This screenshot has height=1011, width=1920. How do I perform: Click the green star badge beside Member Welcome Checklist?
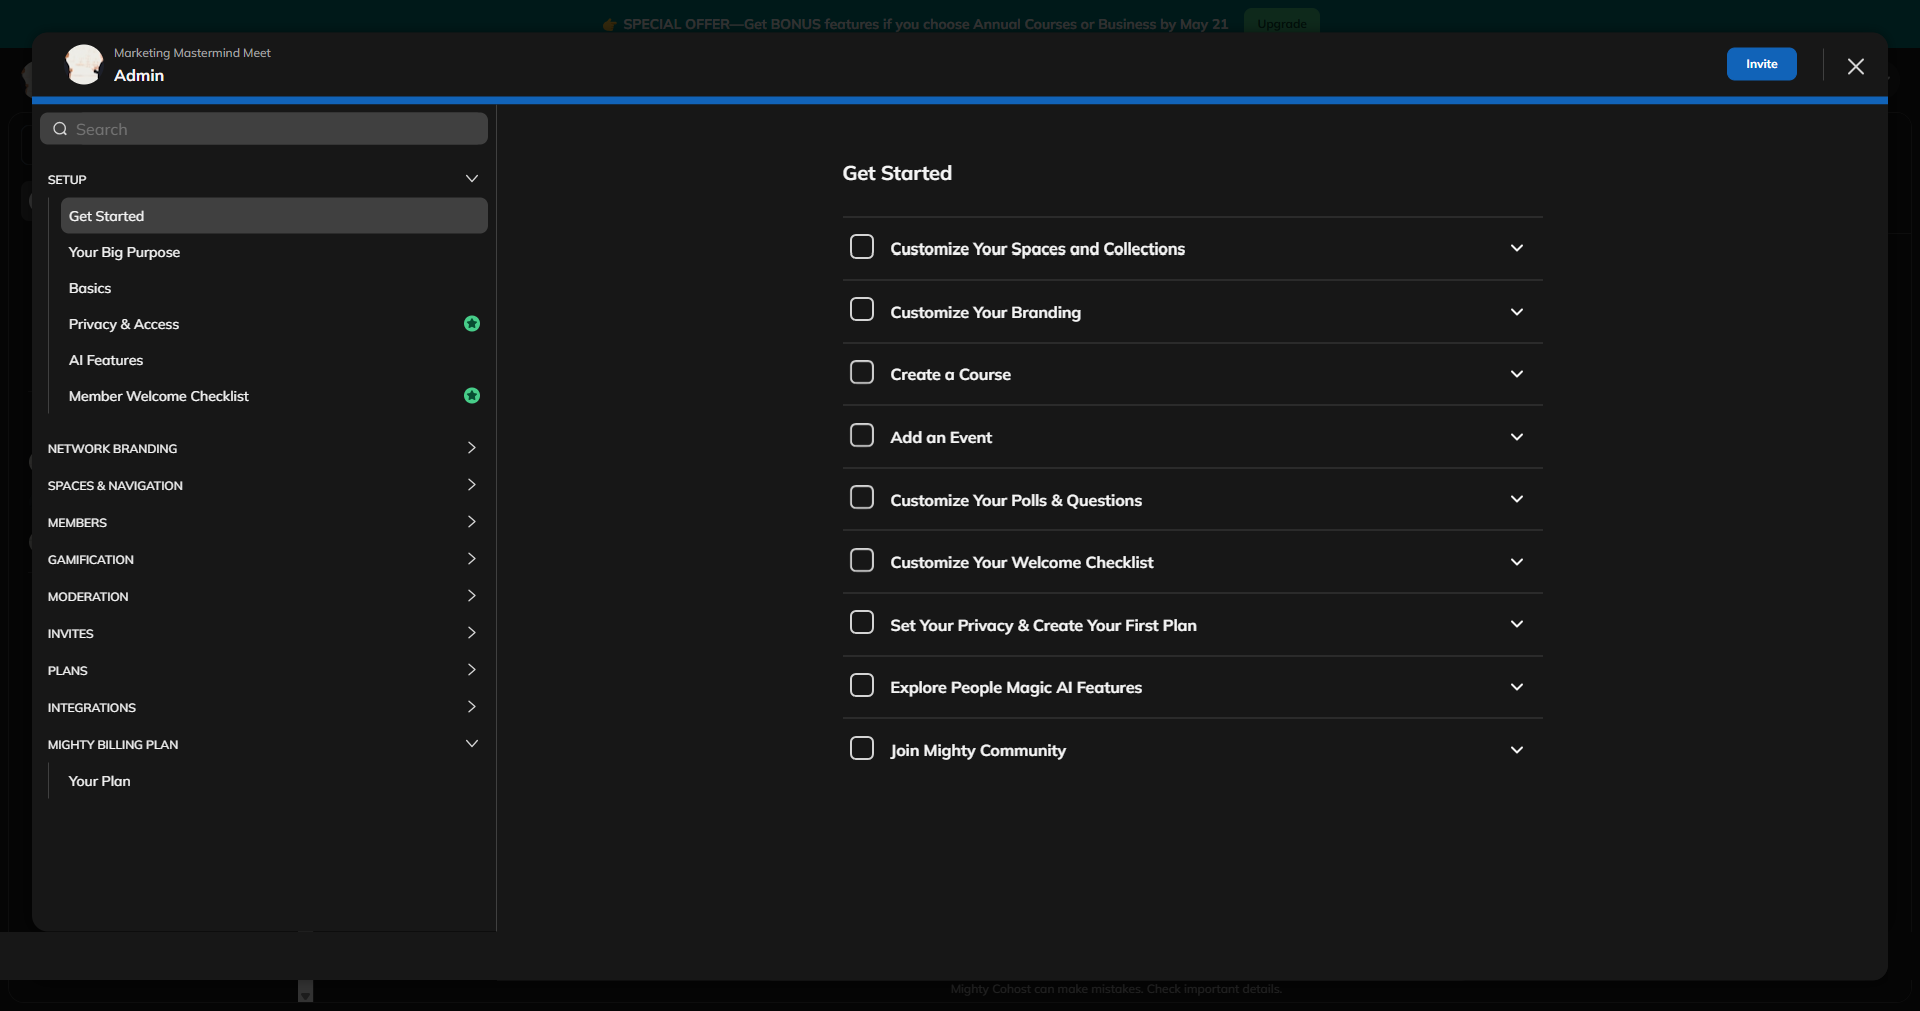(x=472, y=396)
